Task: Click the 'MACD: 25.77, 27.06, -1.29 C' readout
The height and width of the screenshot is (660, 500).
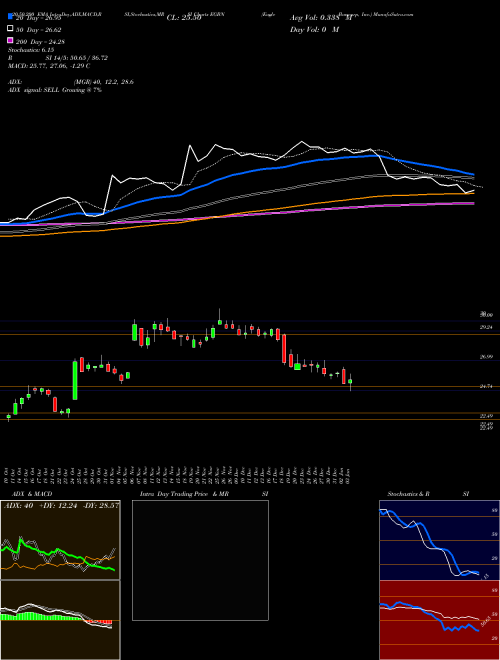Action: [x=49, y=66]
